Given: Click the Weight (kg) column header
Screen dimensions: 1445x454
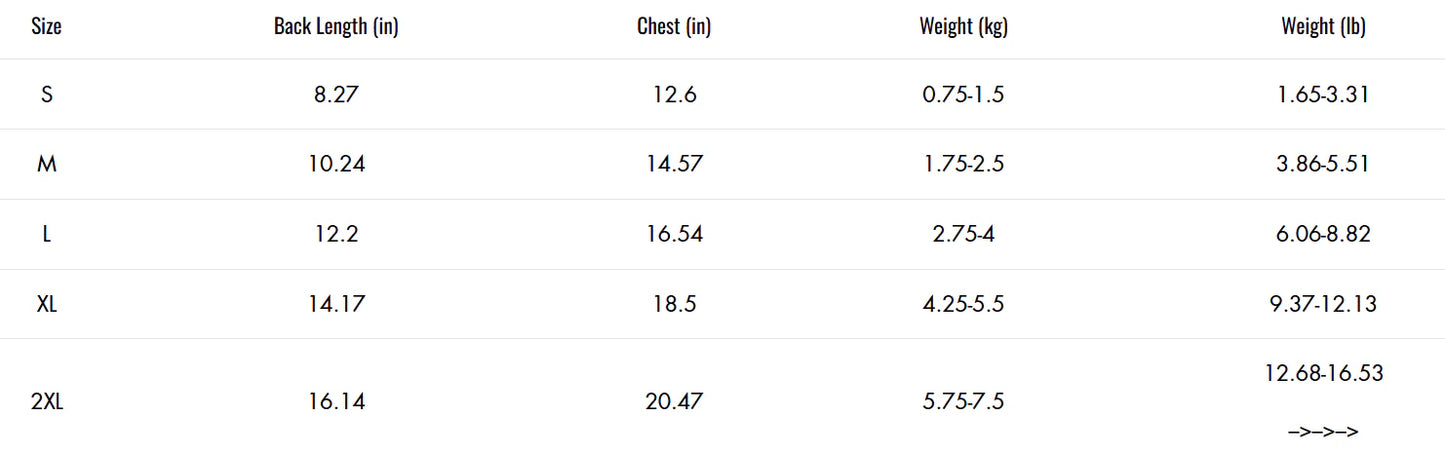Looking at the screenshot, I should (964, 27).
